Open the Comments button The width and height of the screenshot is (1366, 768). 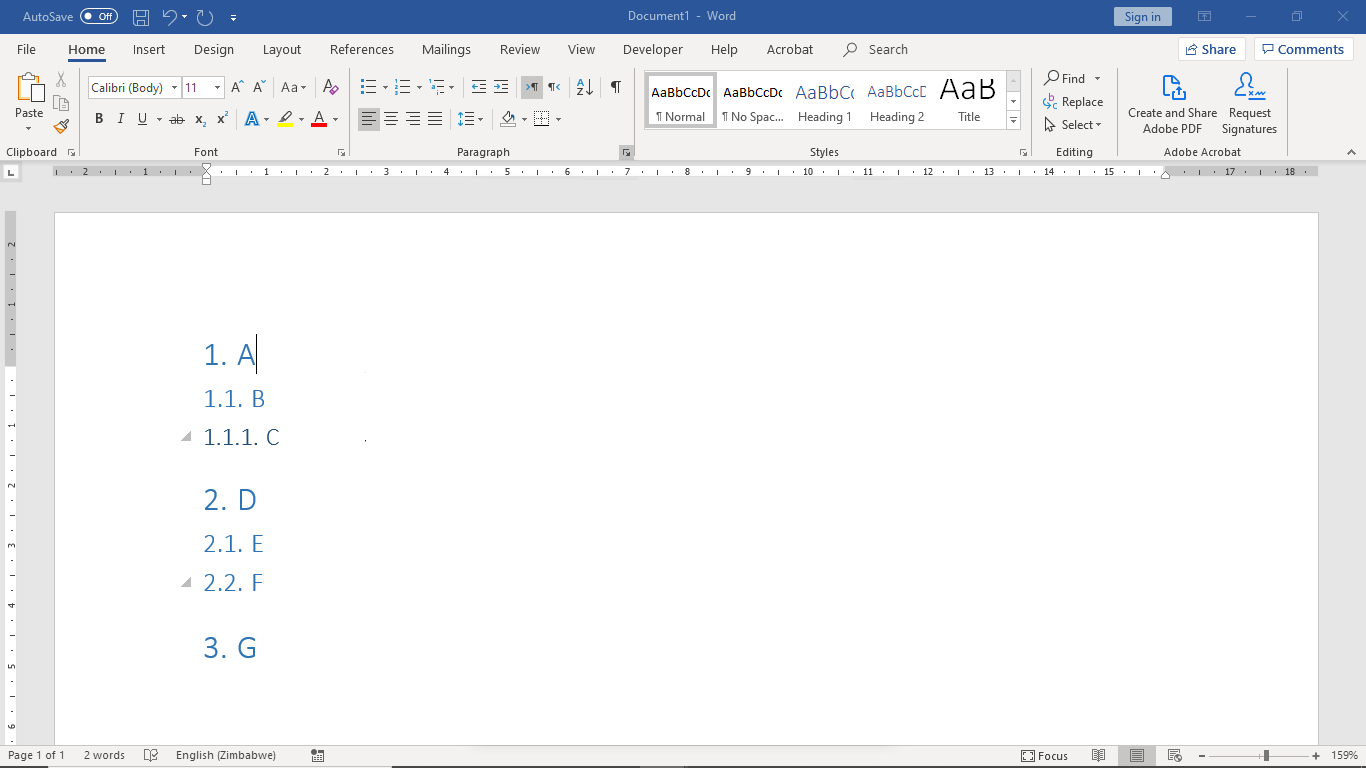1303,49
